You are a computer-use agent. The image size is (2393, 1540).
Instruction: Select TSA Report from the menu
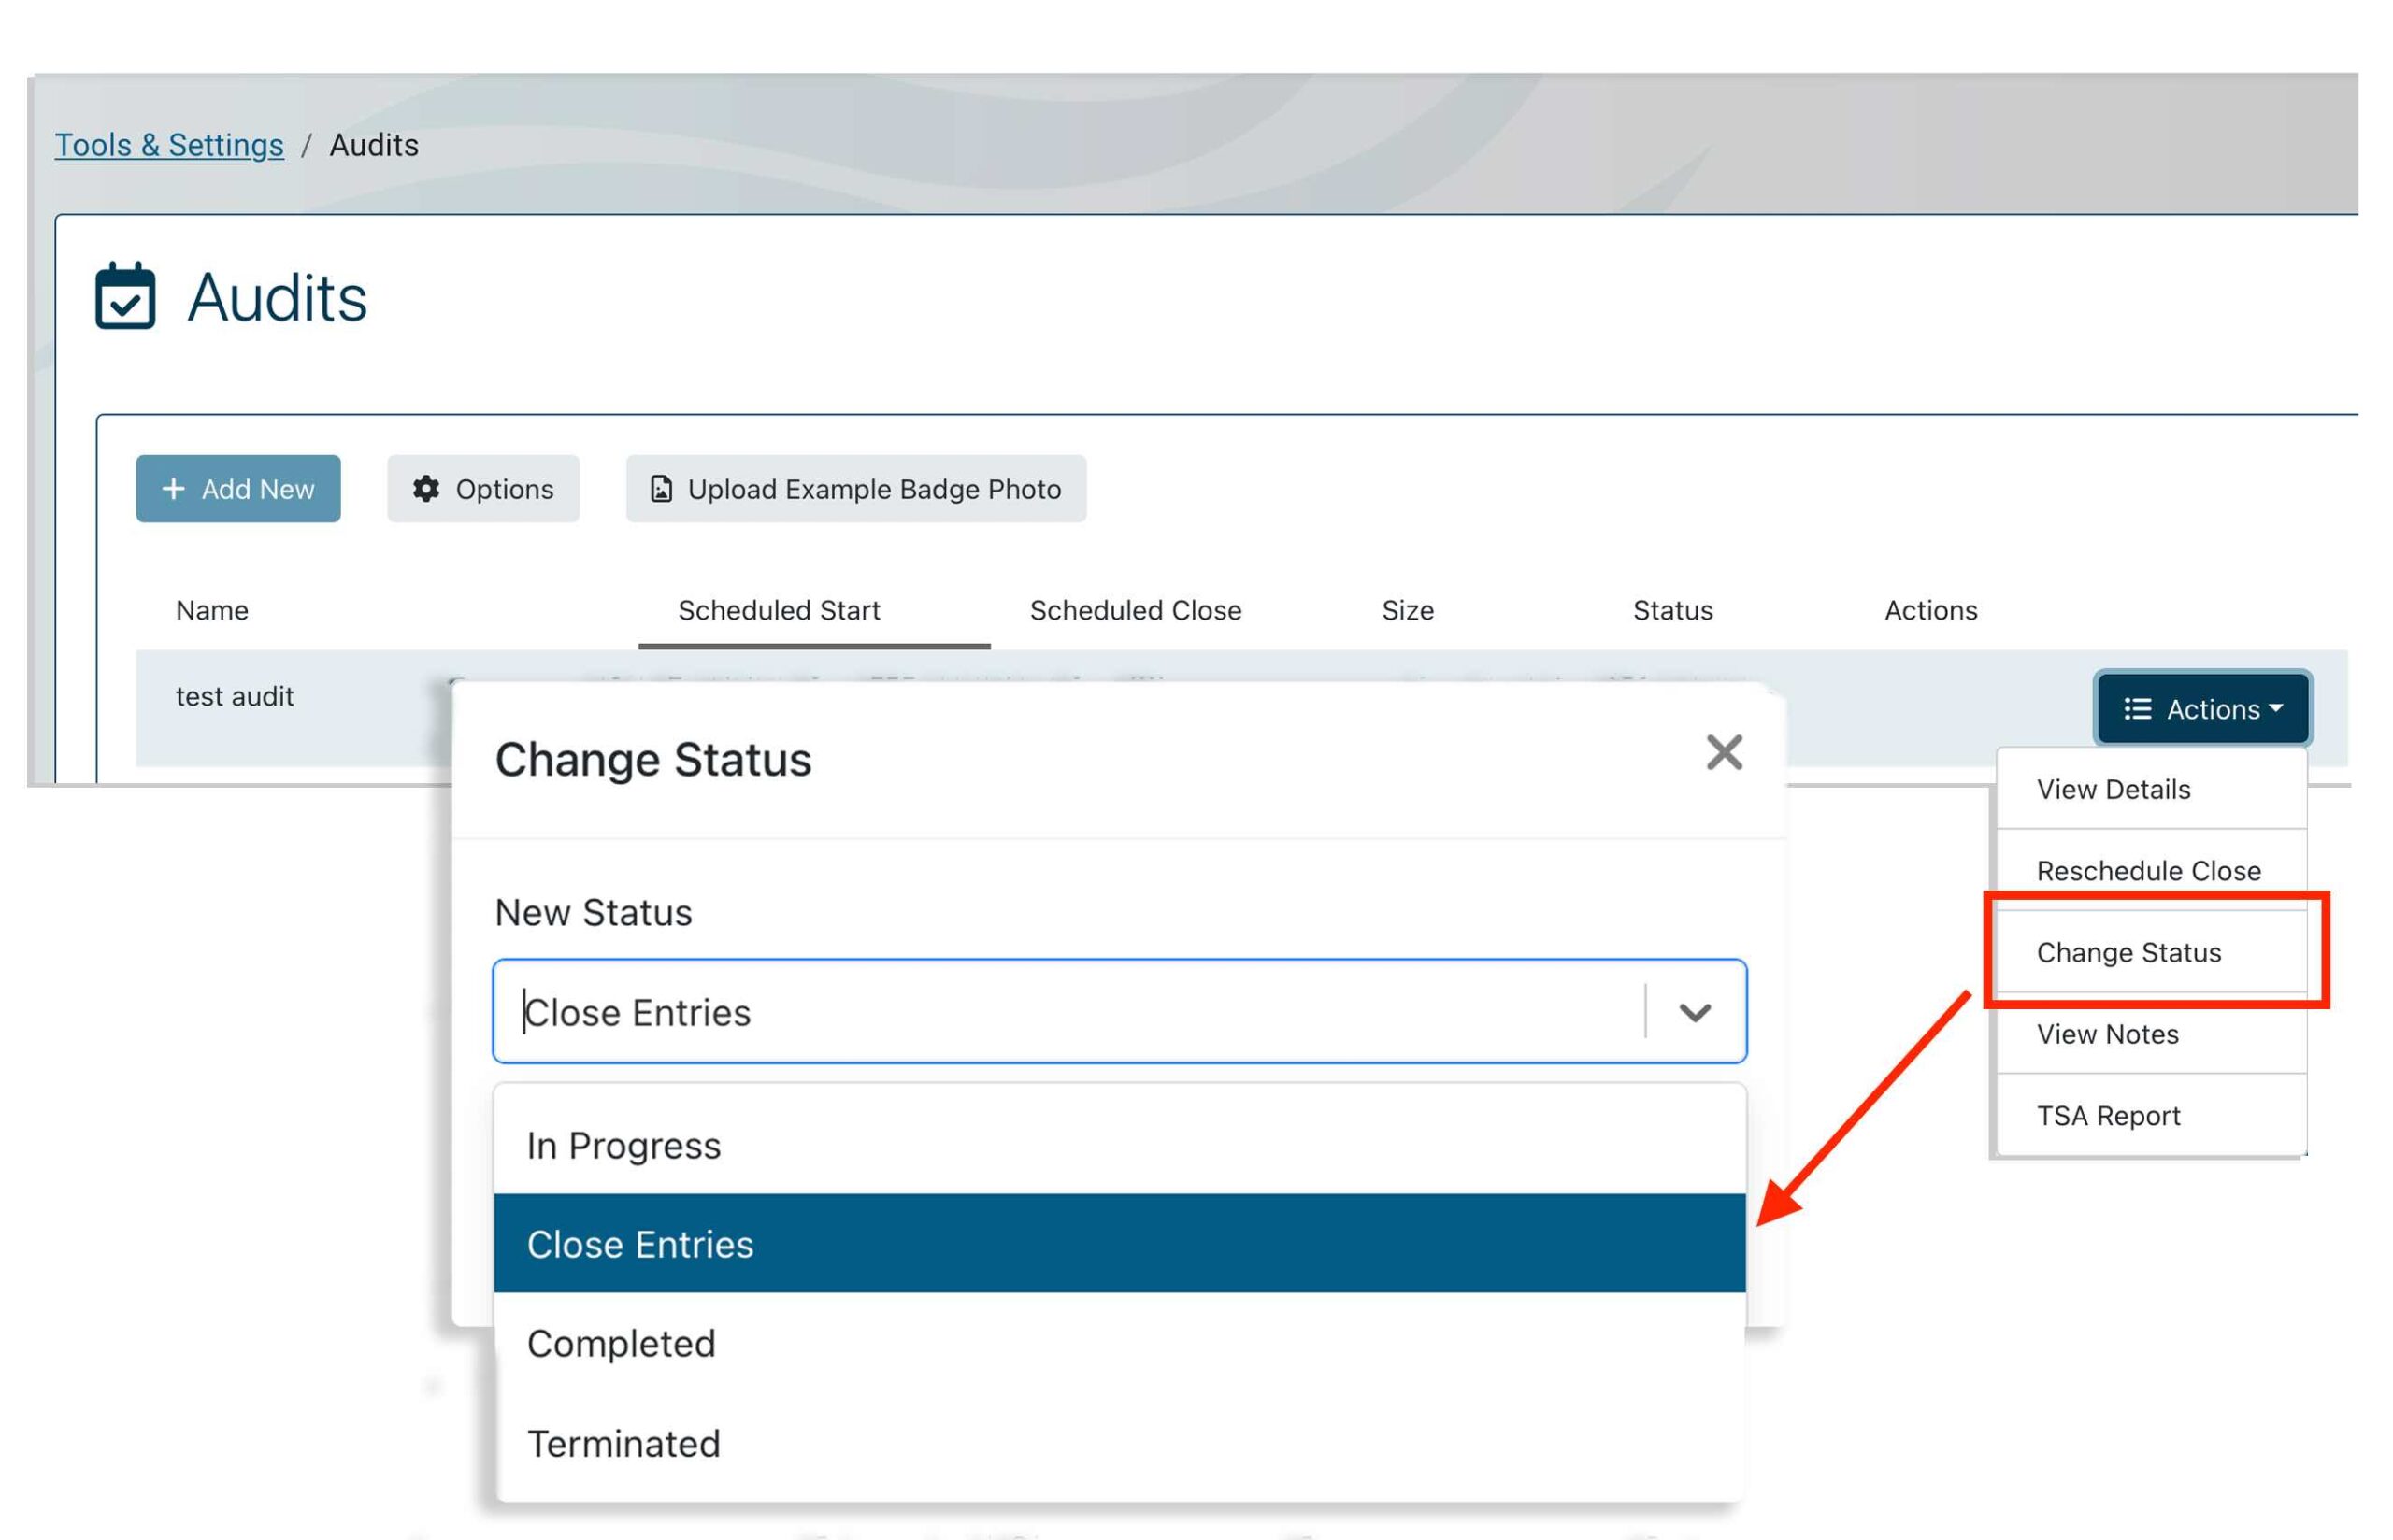pos(2107,1116)
